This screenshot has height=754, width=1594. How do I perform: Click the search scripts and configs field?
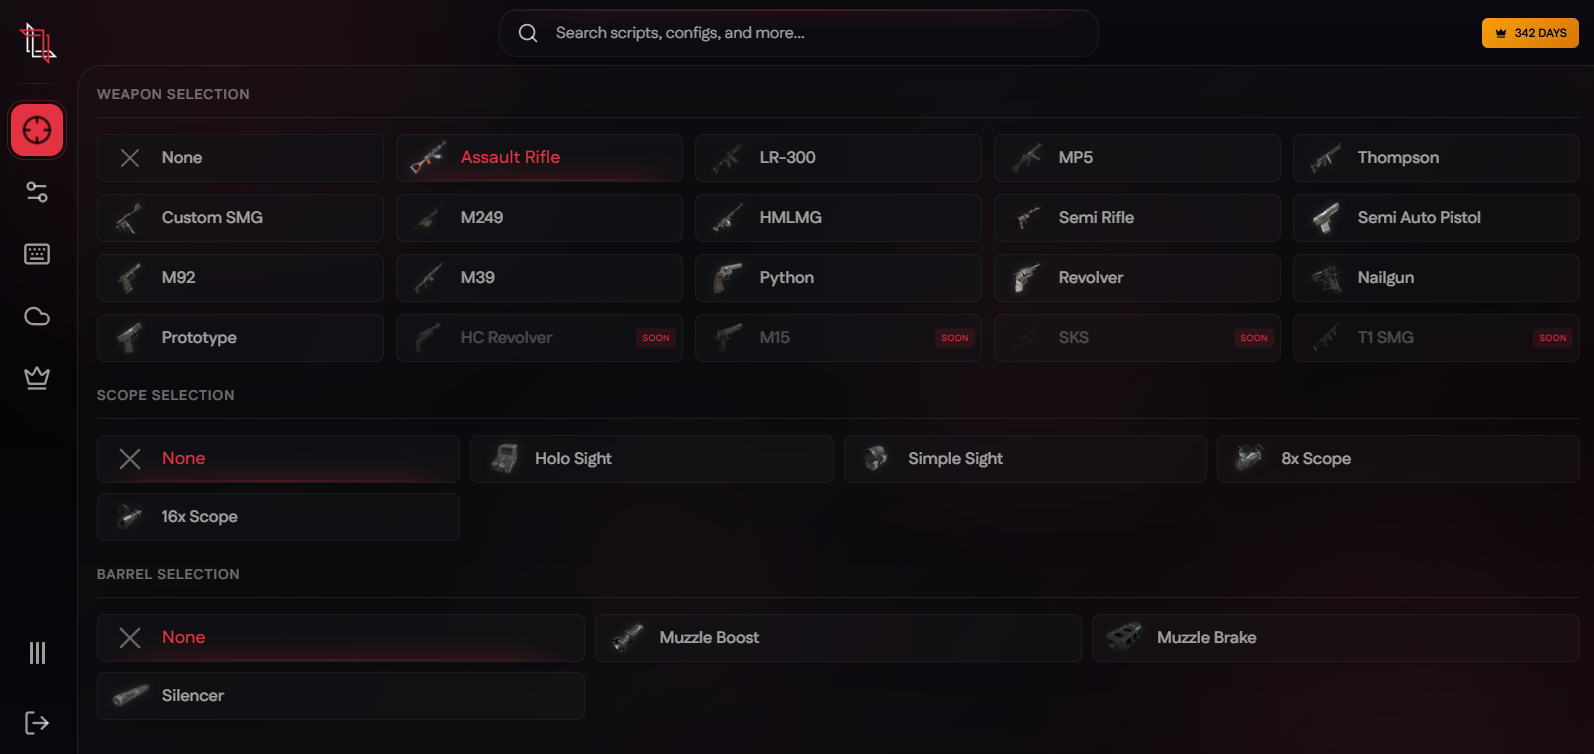click(798, 33)
